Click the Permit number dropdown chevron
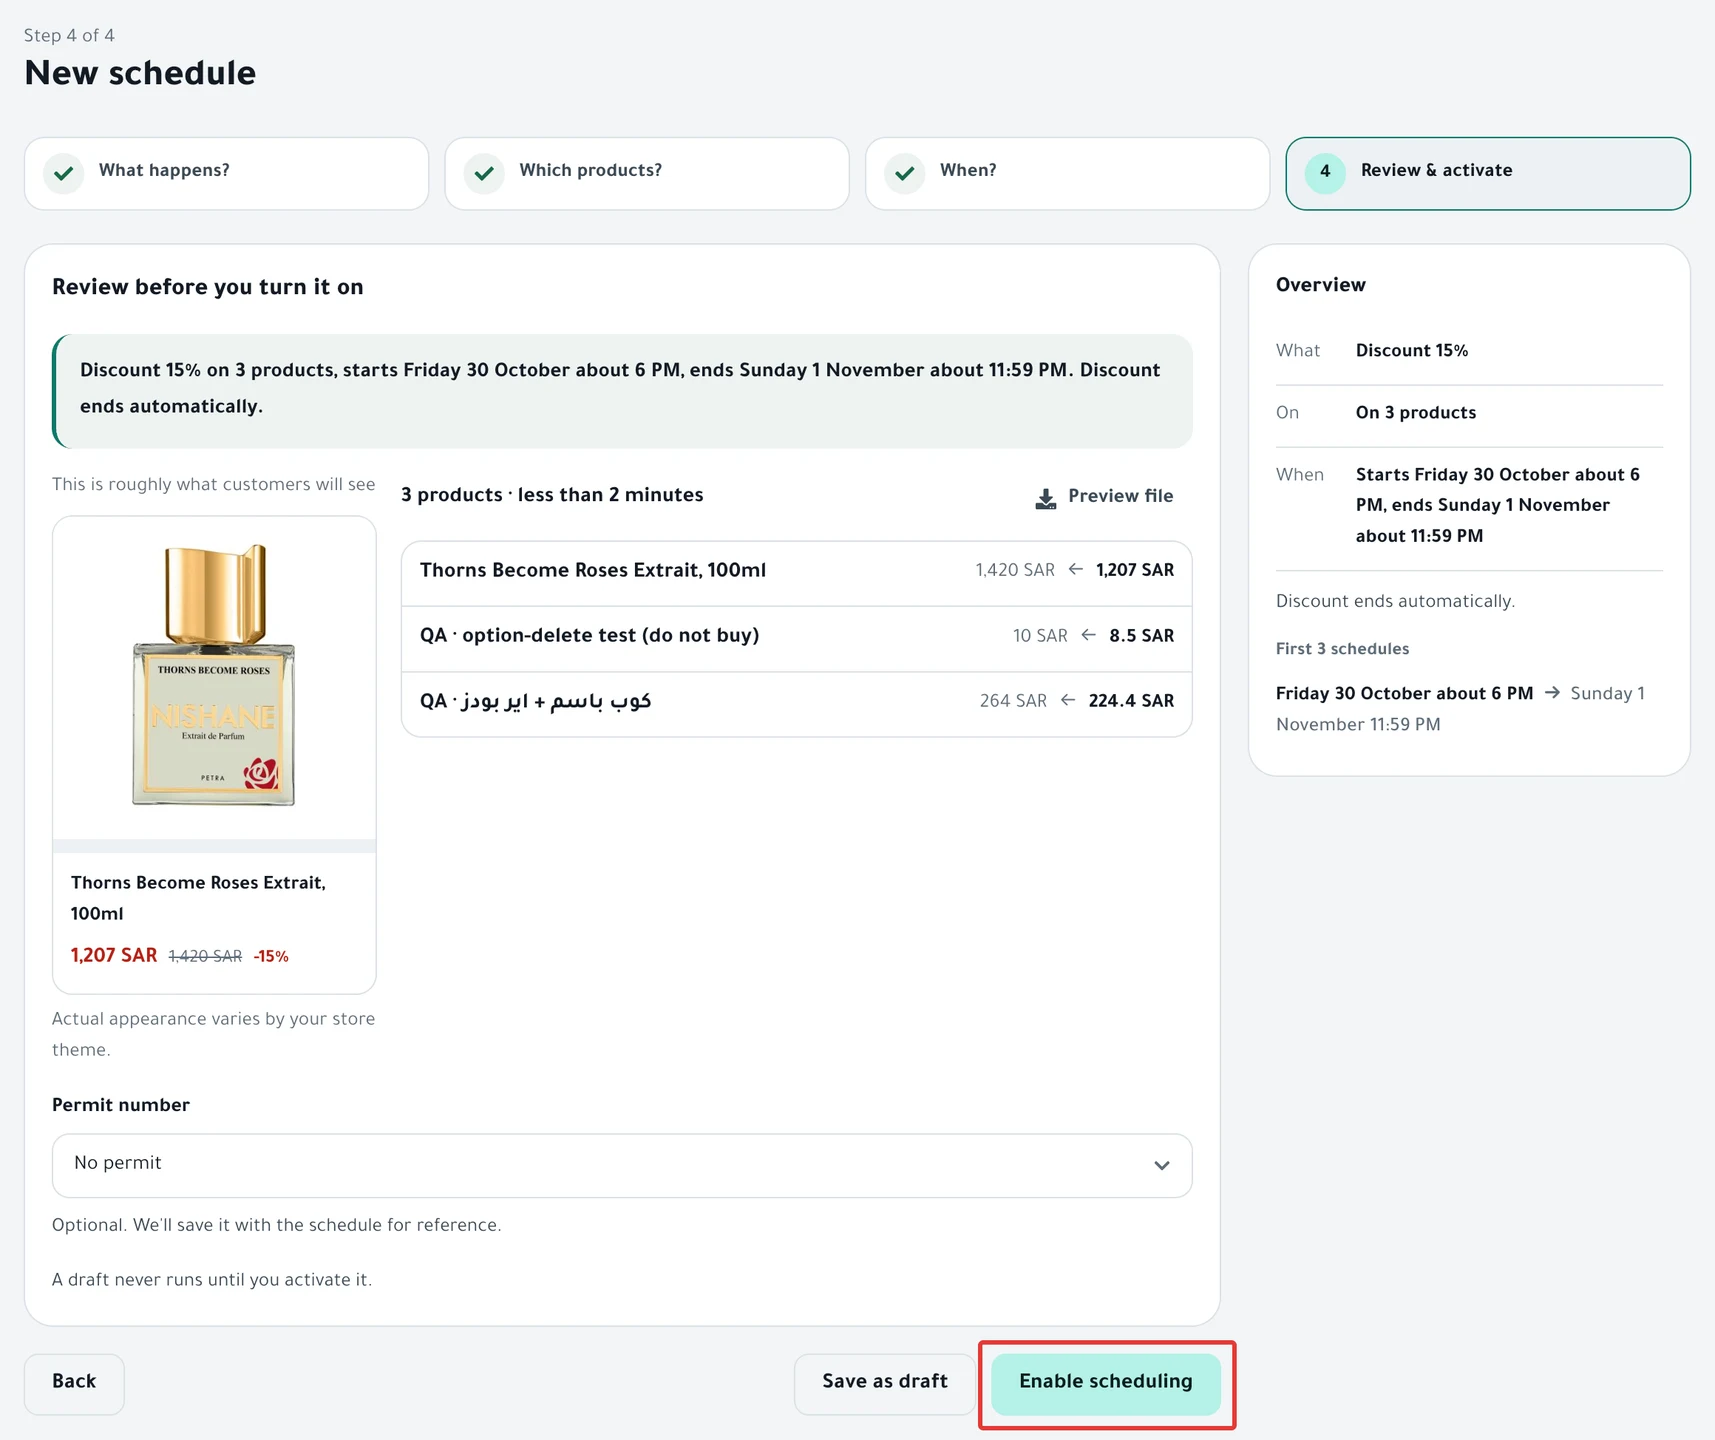The image size is (1715, 1440). pos(1161,1165)
